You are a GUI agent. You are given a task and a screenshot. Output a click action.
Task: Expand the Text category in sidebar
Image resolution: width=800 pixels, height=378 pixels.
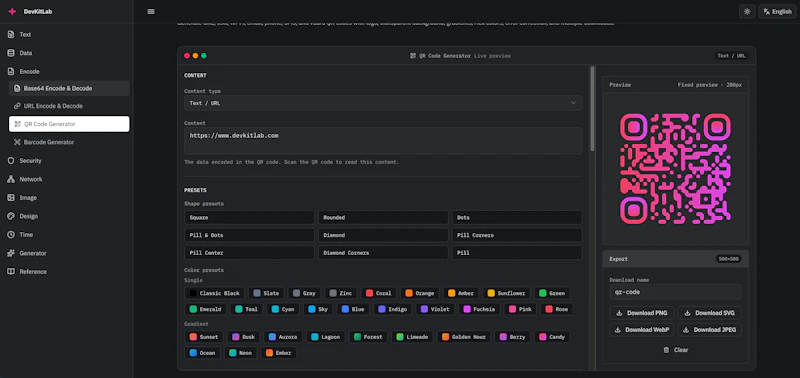[x=67, y=35]
